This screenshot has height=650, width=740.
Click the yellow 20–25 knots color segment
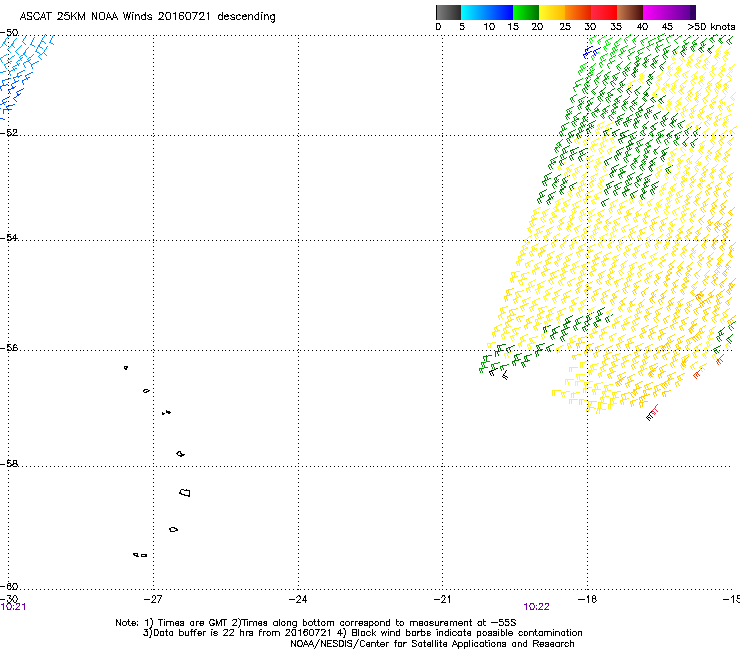pyautogui.click(x=552, y=12)
